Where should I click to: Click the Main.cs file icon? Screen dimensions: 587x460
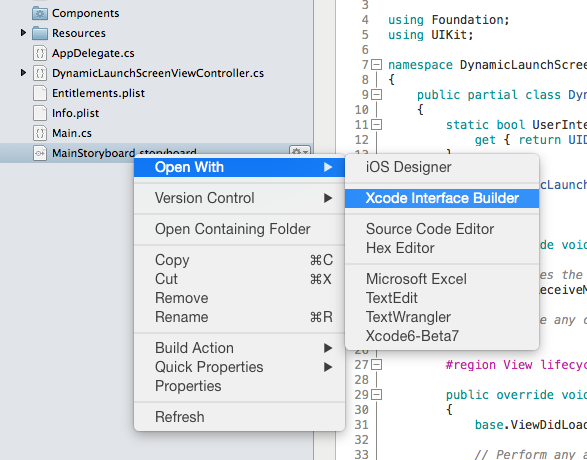(40, 133)
